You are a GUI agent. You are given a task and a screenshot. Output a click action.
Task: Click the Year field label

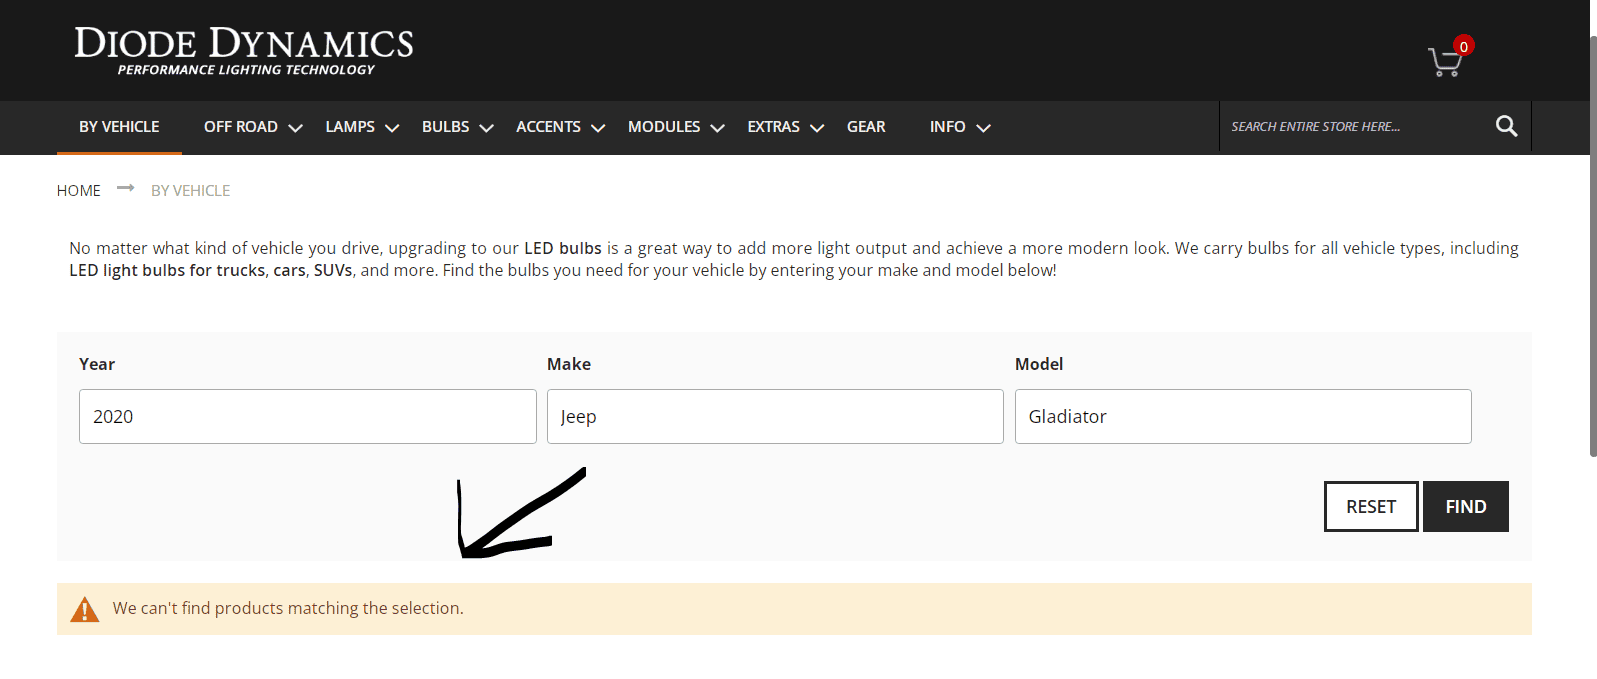tap(97, 364)
